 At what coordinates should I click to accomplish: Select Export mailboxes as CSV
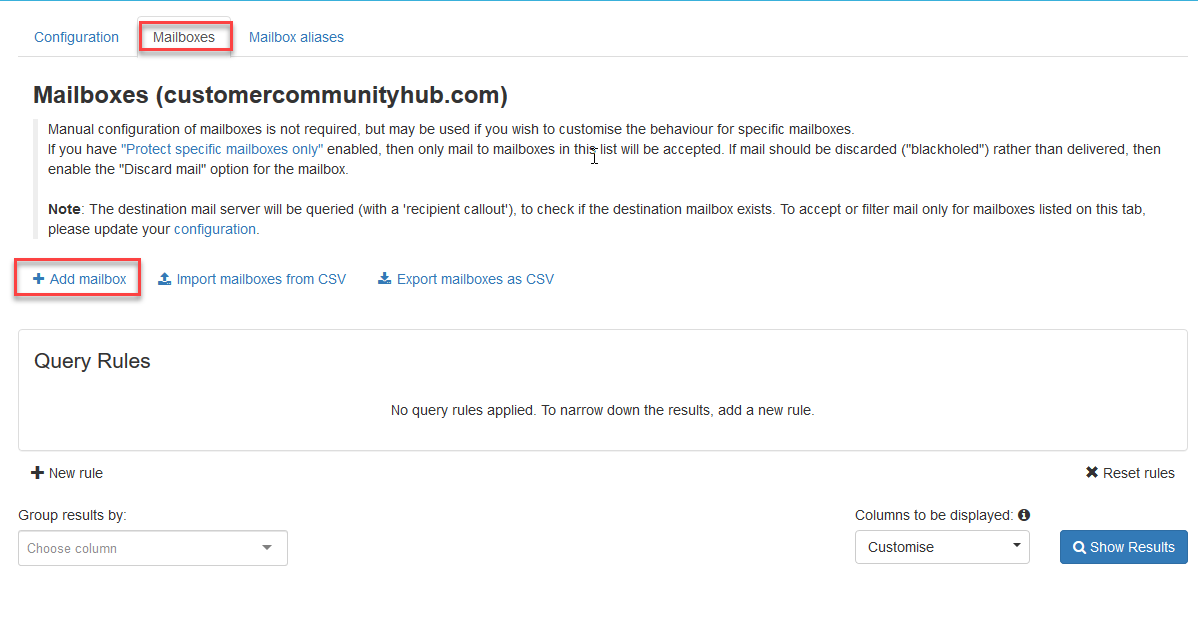click(x=475, y=279)
